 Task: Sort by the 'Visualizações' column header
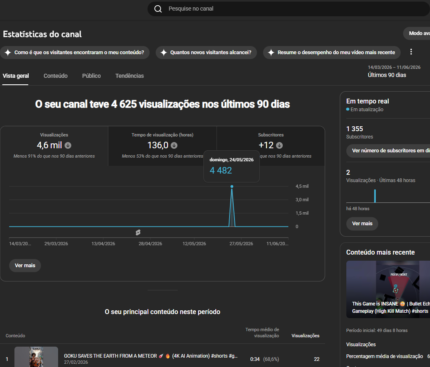(x=305, y=336)
